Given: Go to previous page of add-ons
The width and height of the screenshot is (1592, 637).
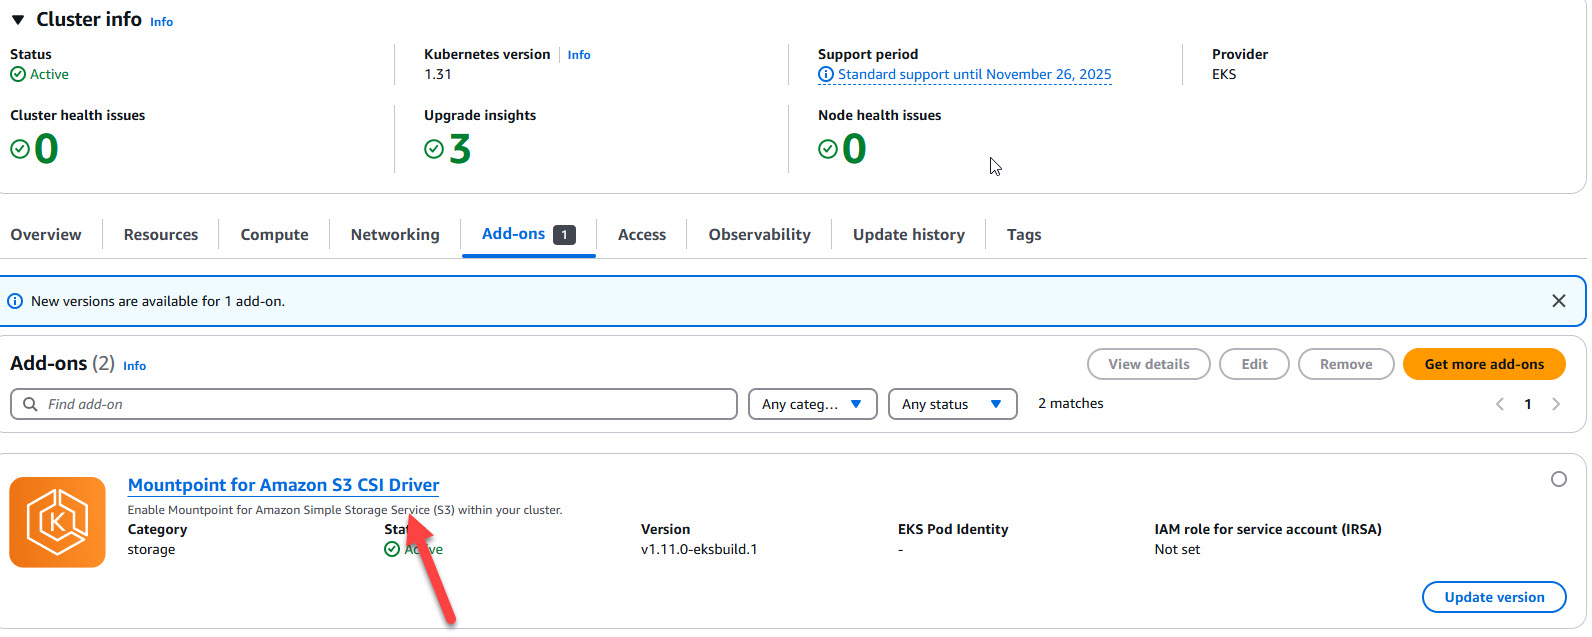Looking at the screenshot, I should (x=1500, y=404).
